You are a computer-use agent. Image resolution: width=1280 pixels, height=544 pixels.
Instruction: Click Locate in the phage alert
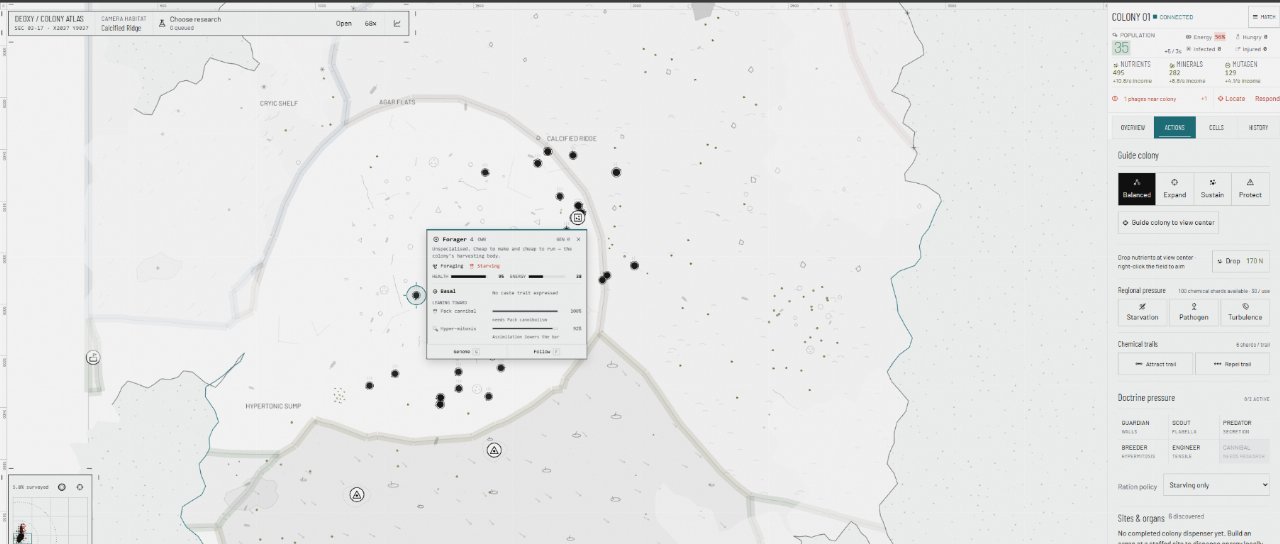pyautogui.click(x=1231, y=98)
